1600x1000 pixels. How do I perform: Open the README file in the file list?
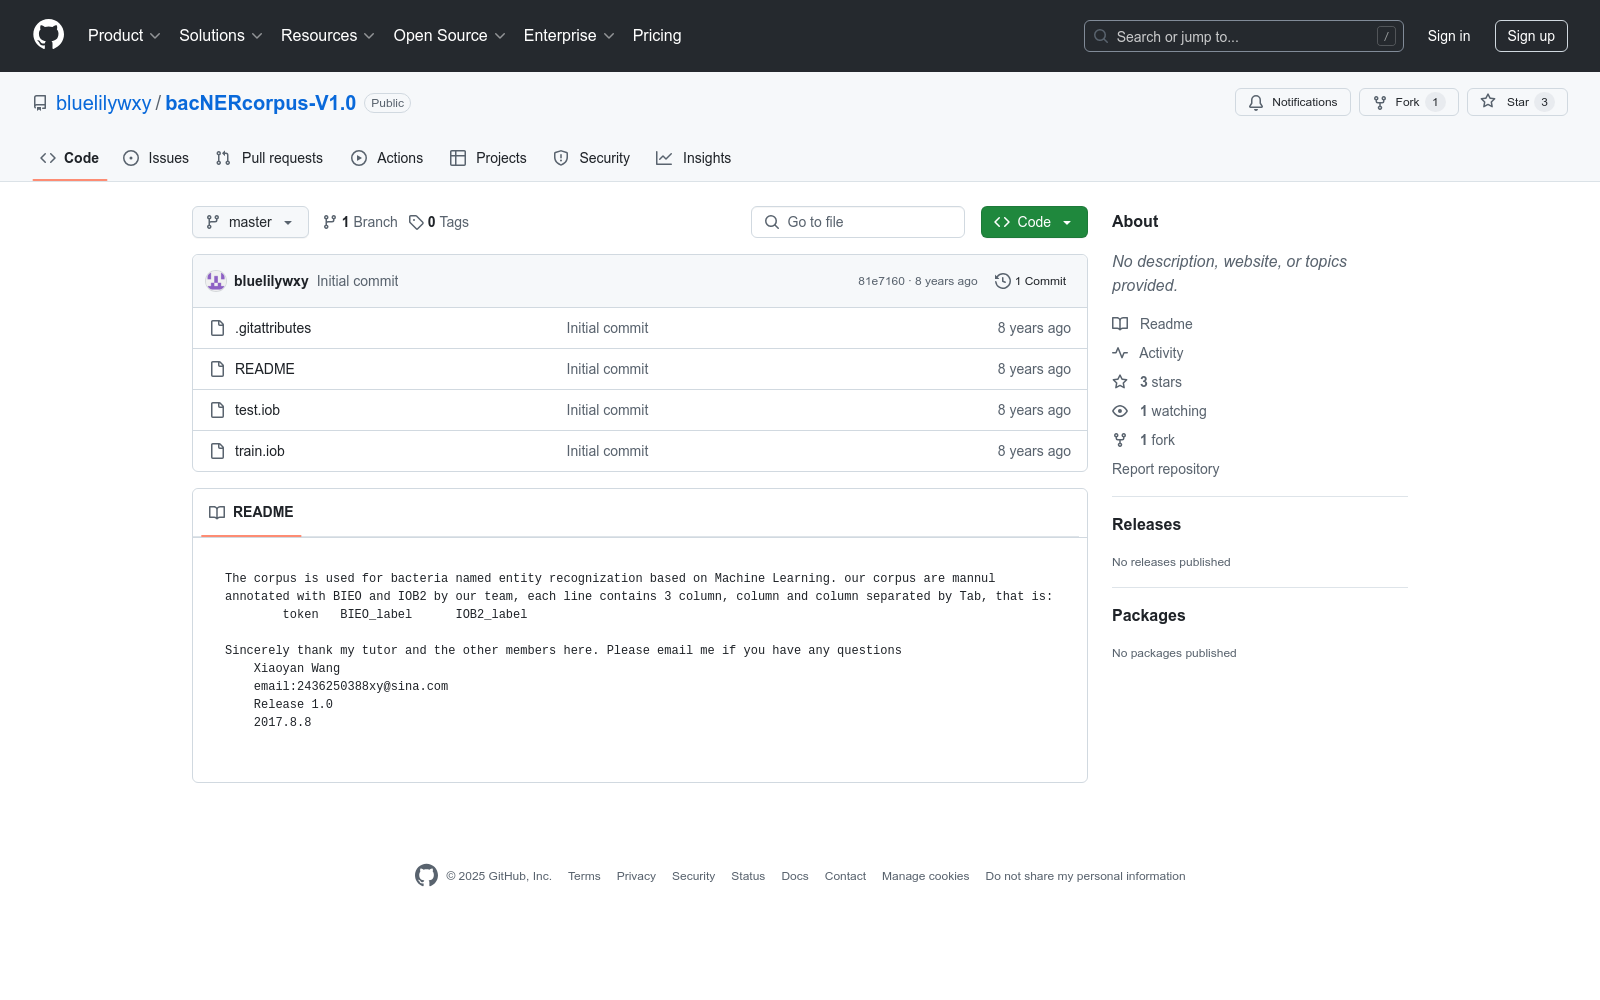click(265, 369)
